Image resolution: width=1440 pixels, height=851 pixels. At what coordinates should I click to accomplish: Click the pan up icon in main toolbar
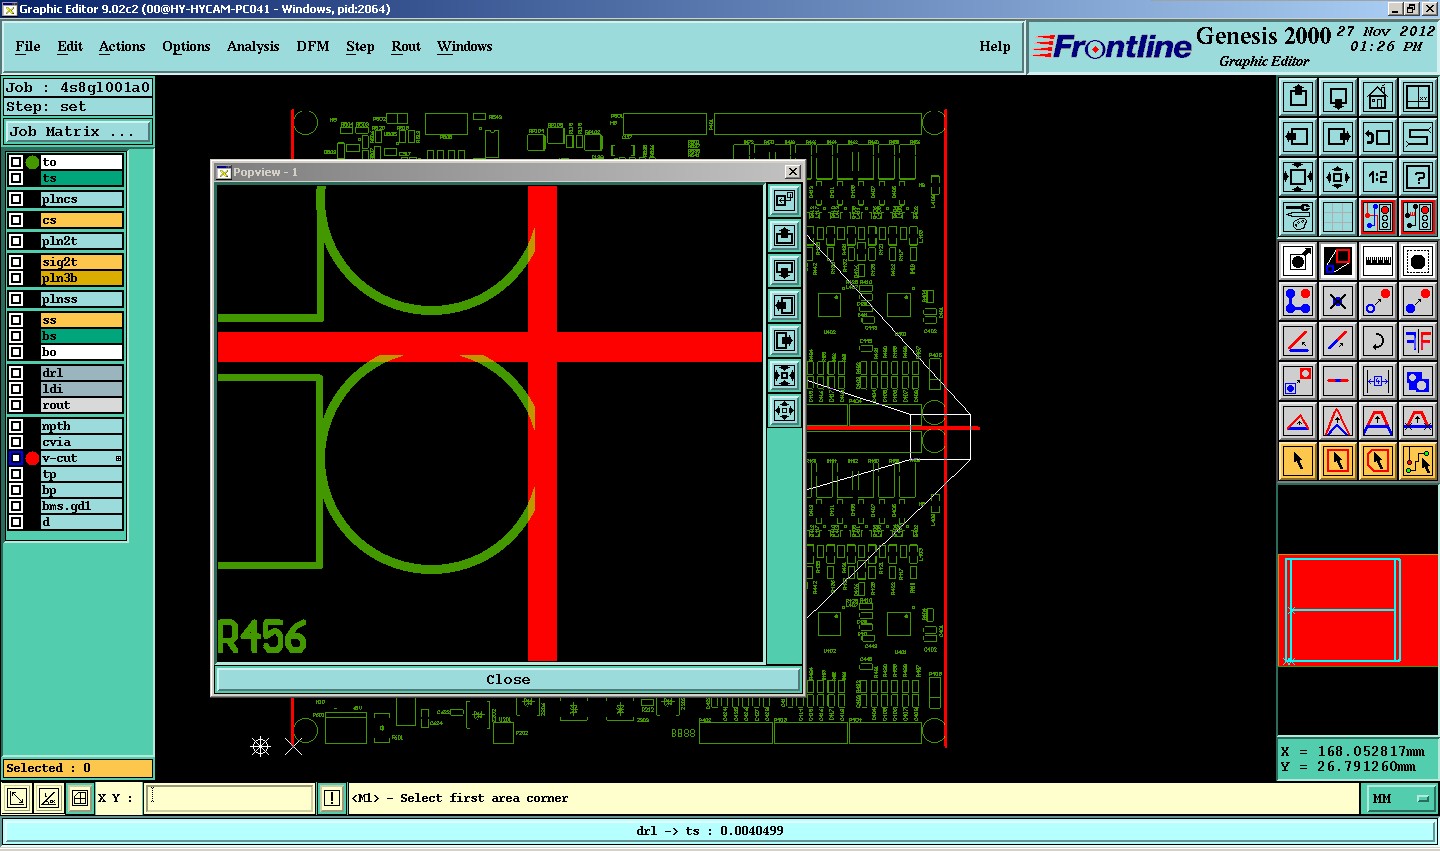click(x=1298, y=97)
